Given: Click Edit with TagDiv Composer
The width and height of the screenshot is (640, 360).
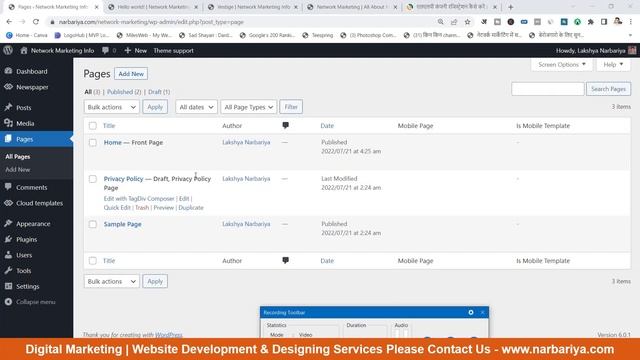Looking at the screenshot, I should 139,198.
